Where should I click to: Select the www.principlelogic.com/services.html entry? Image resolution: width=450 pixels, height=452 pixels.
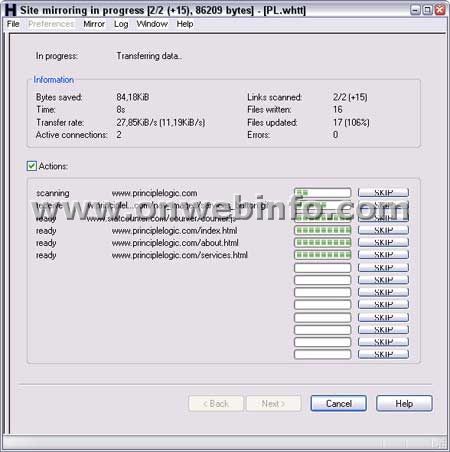pos(180,255)
